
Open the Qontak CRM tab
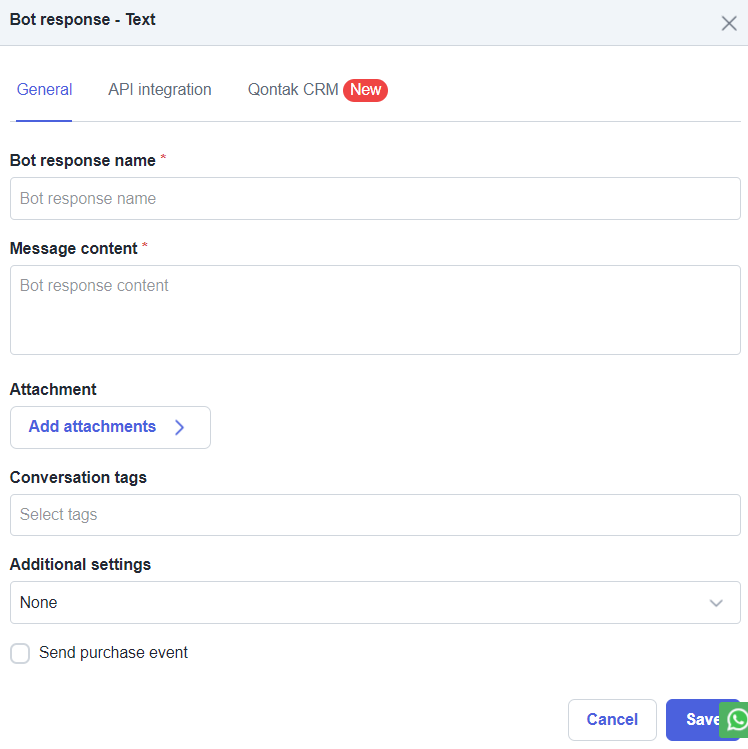pyautogui.click(x=293, y=90)
